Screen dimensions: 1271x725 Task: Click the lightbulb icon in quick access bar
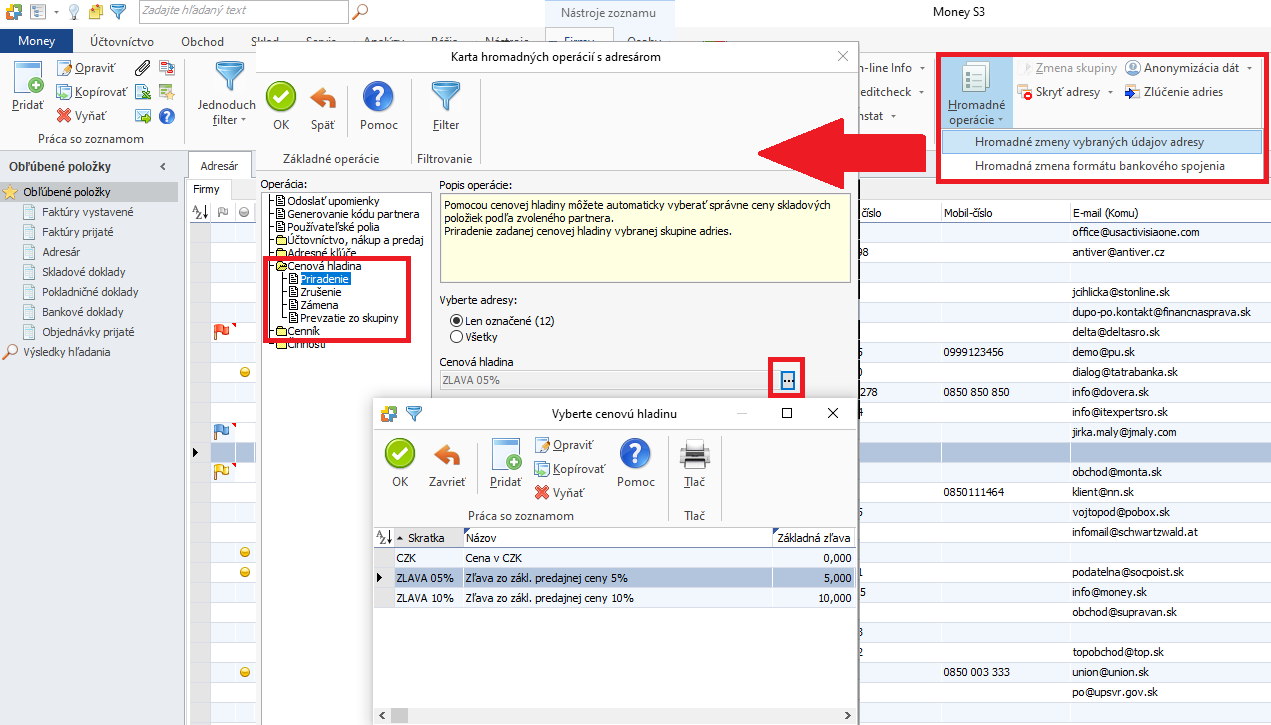pos(73,11)
